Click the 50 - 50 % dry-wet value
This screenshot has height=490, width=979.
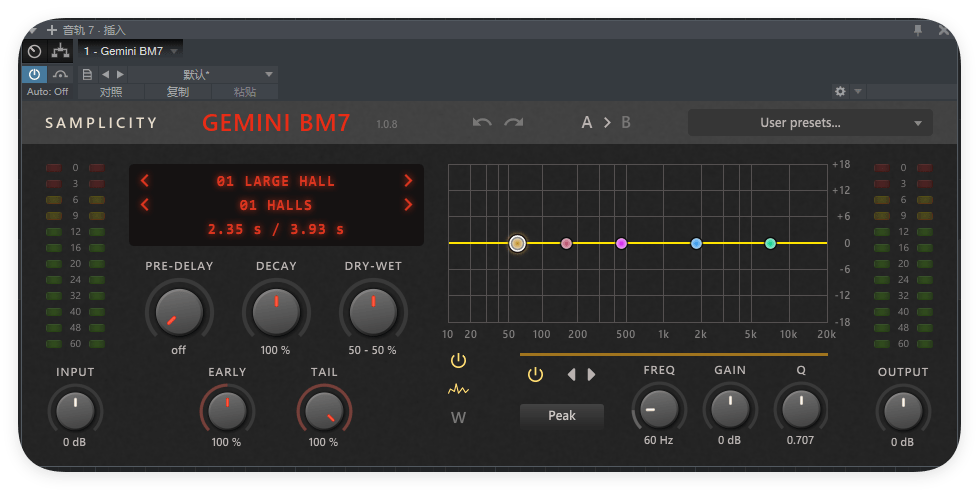coord(372,350)
